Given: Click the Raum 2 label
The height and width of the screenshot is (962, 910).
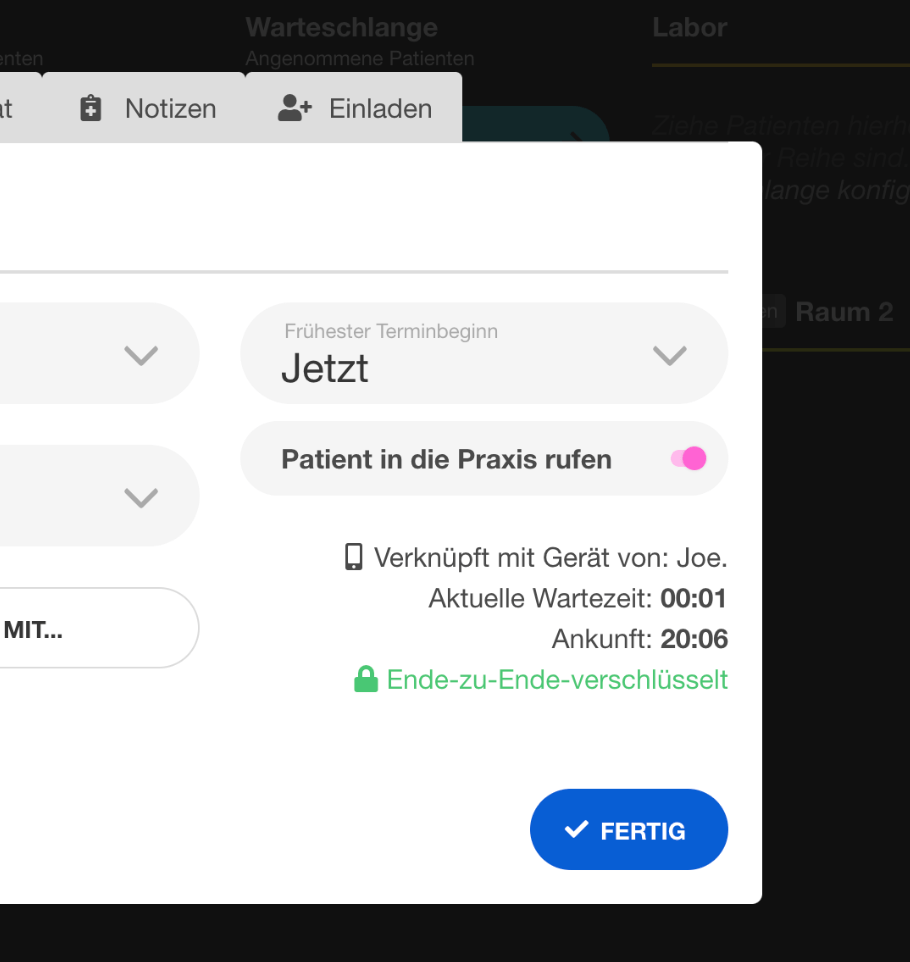Looking at the screenshot, I should [844, 312].
